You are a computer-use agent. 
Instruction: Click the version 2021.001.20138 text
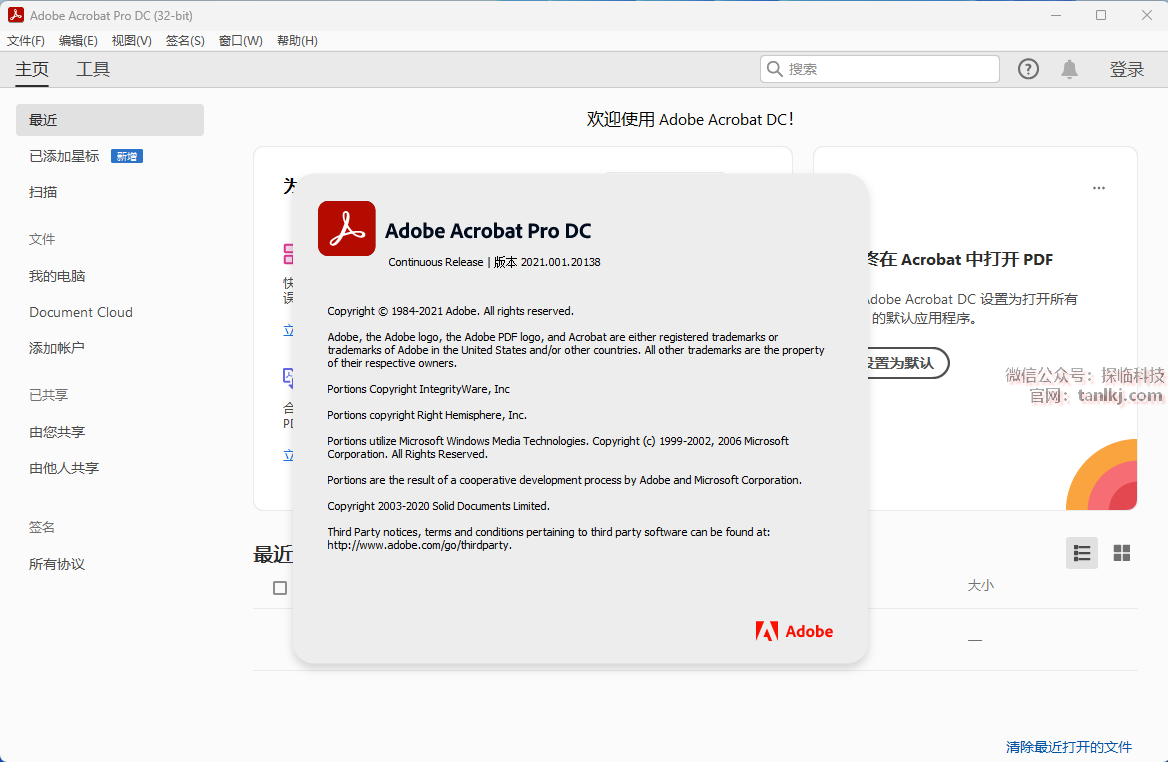[x=560, y=262]
